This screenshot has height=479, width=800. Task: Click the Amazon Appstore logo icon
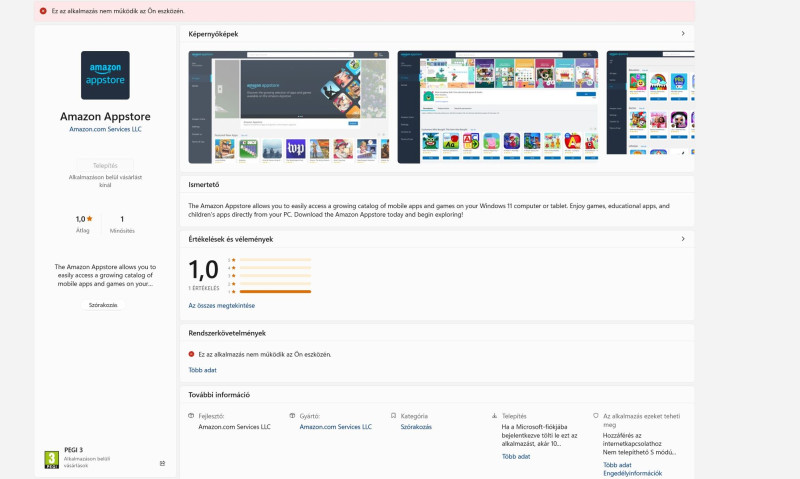pyautogui.click(x=105, y=75)
